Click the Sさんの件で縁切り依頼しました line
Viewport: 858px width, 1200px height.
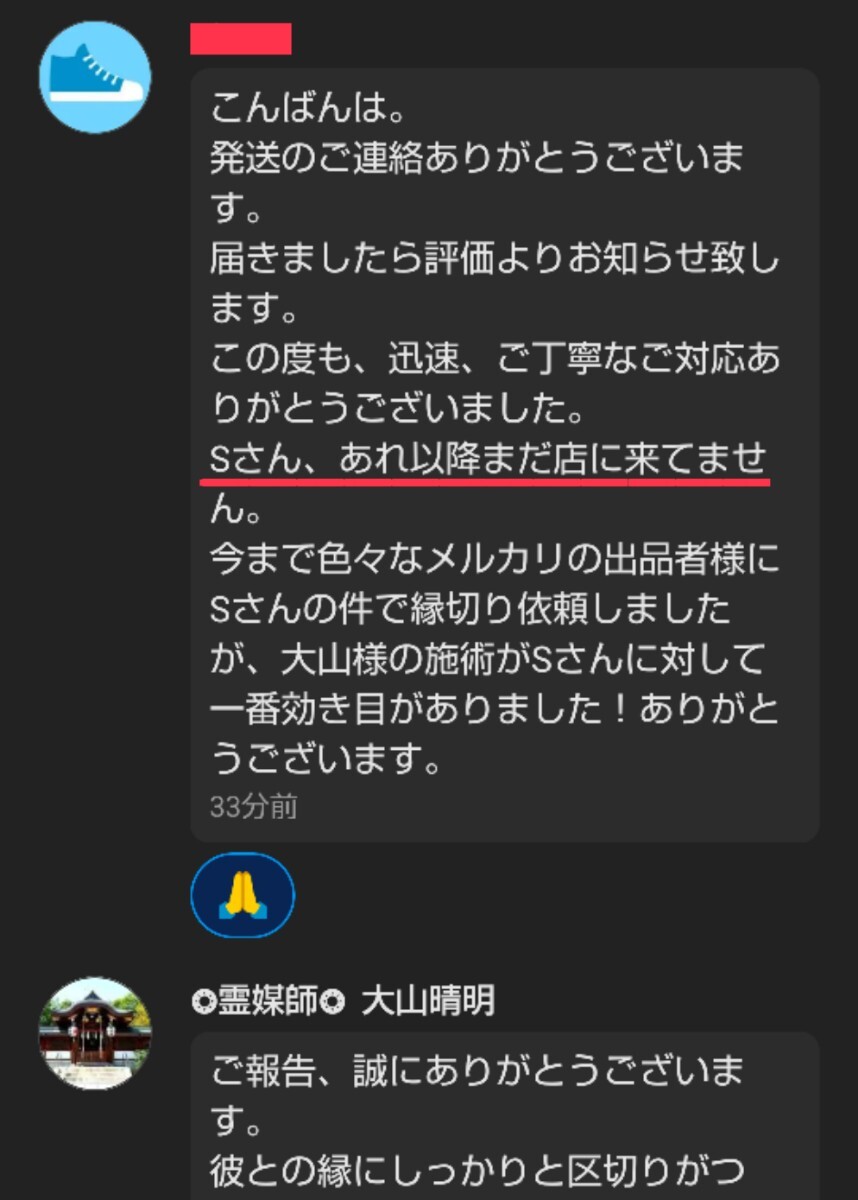click(470, 609)
